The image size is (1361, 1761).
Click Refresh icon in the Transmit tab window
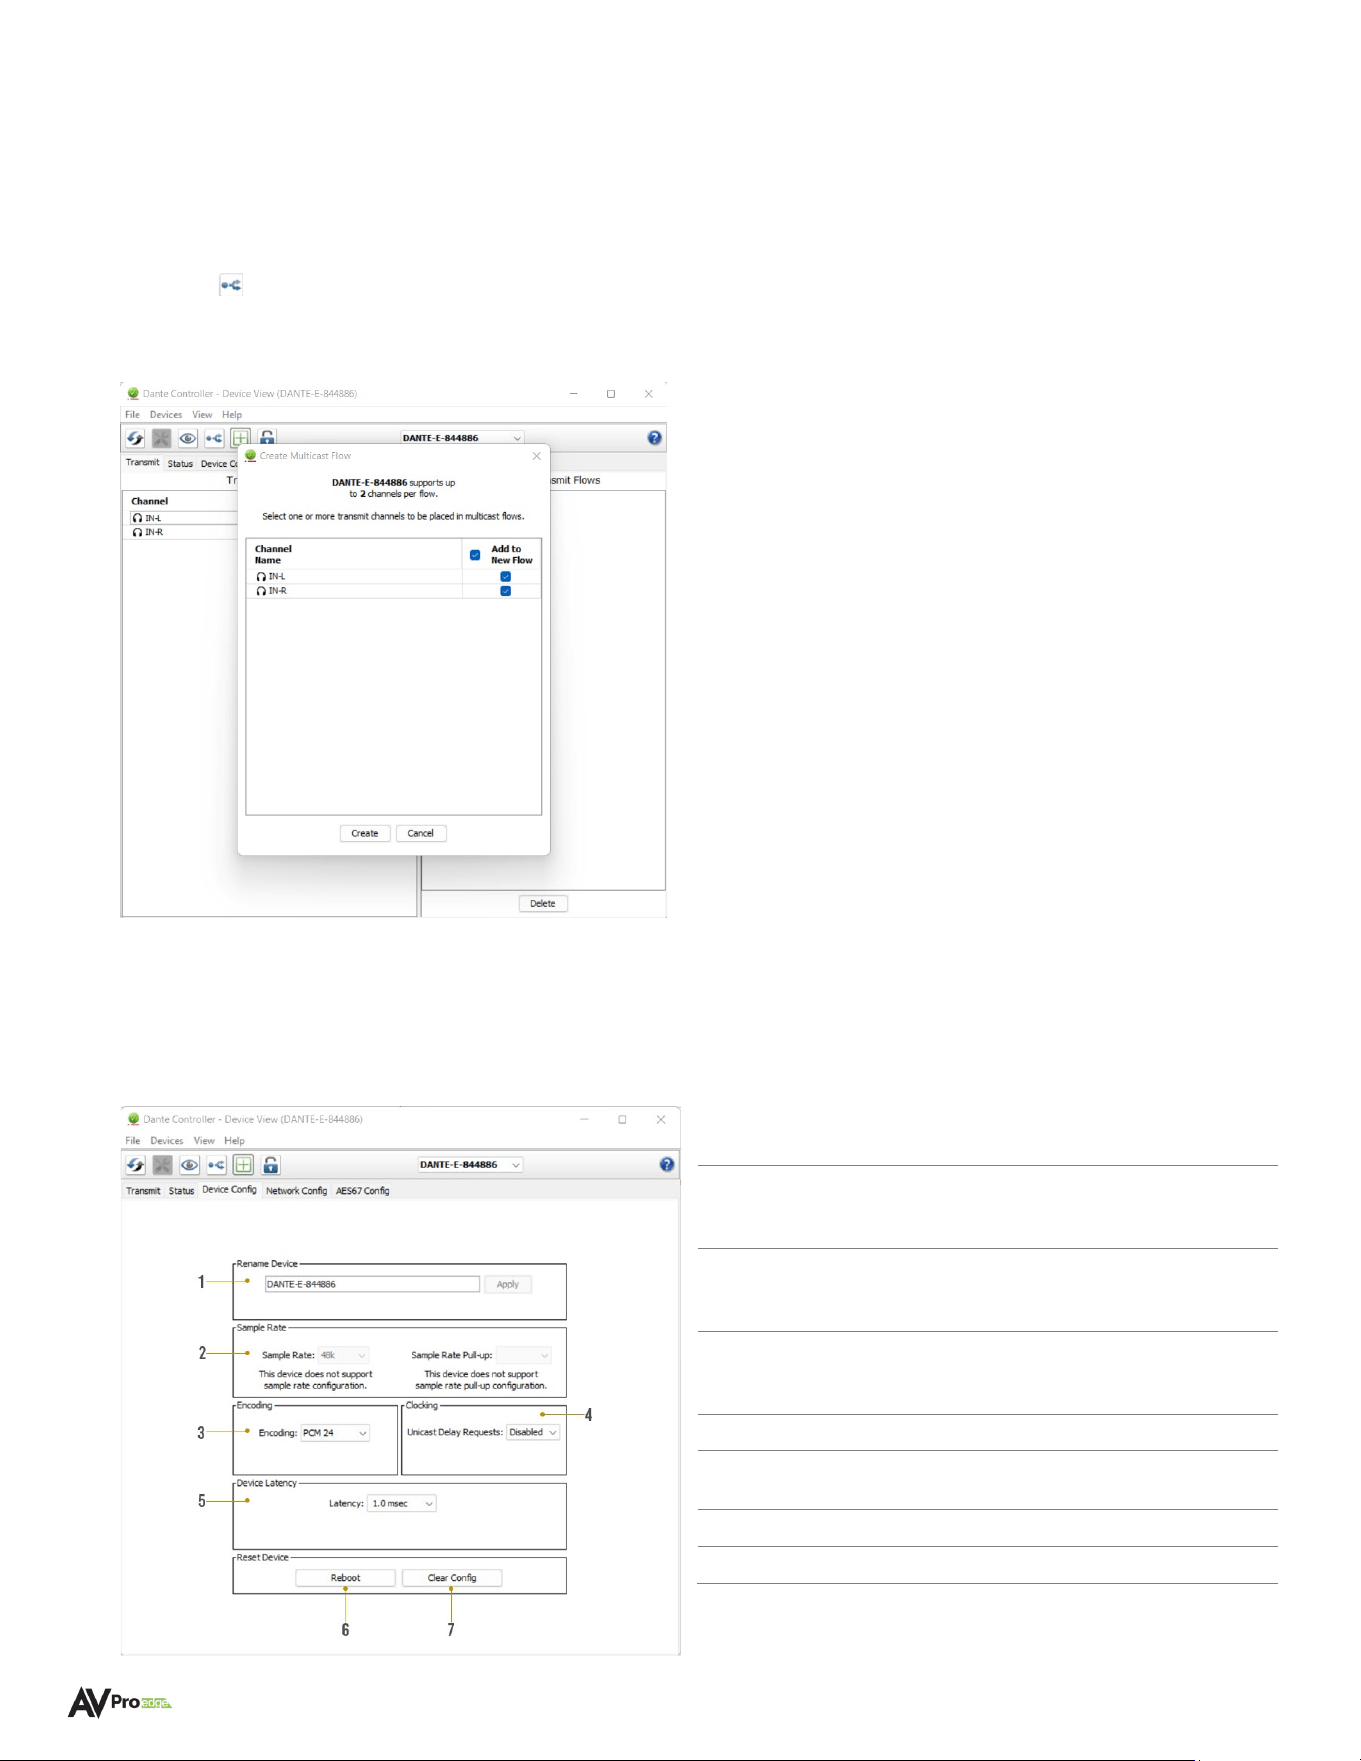[x=135, y=438]
